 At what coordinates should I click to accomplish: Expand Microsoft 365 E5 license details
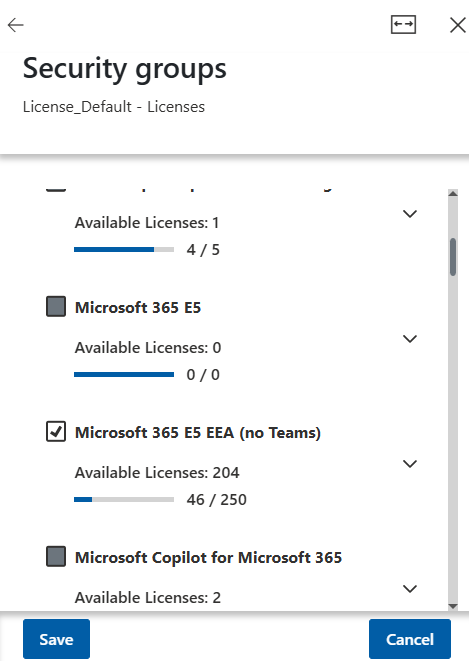(410, 339)
